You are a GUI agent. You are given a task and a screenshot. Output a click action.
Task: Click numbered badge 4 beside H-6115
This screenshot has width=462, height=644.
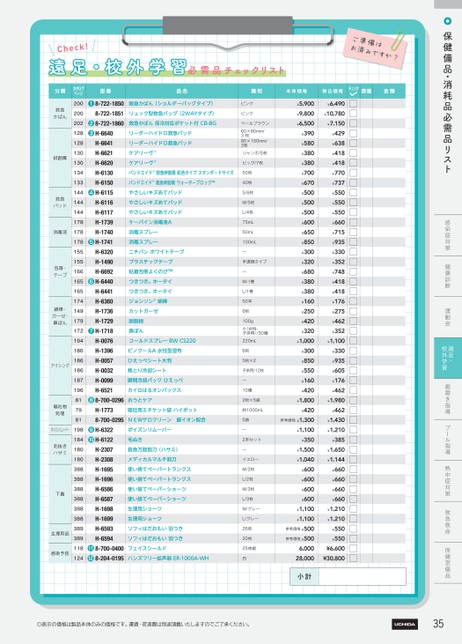91,192
